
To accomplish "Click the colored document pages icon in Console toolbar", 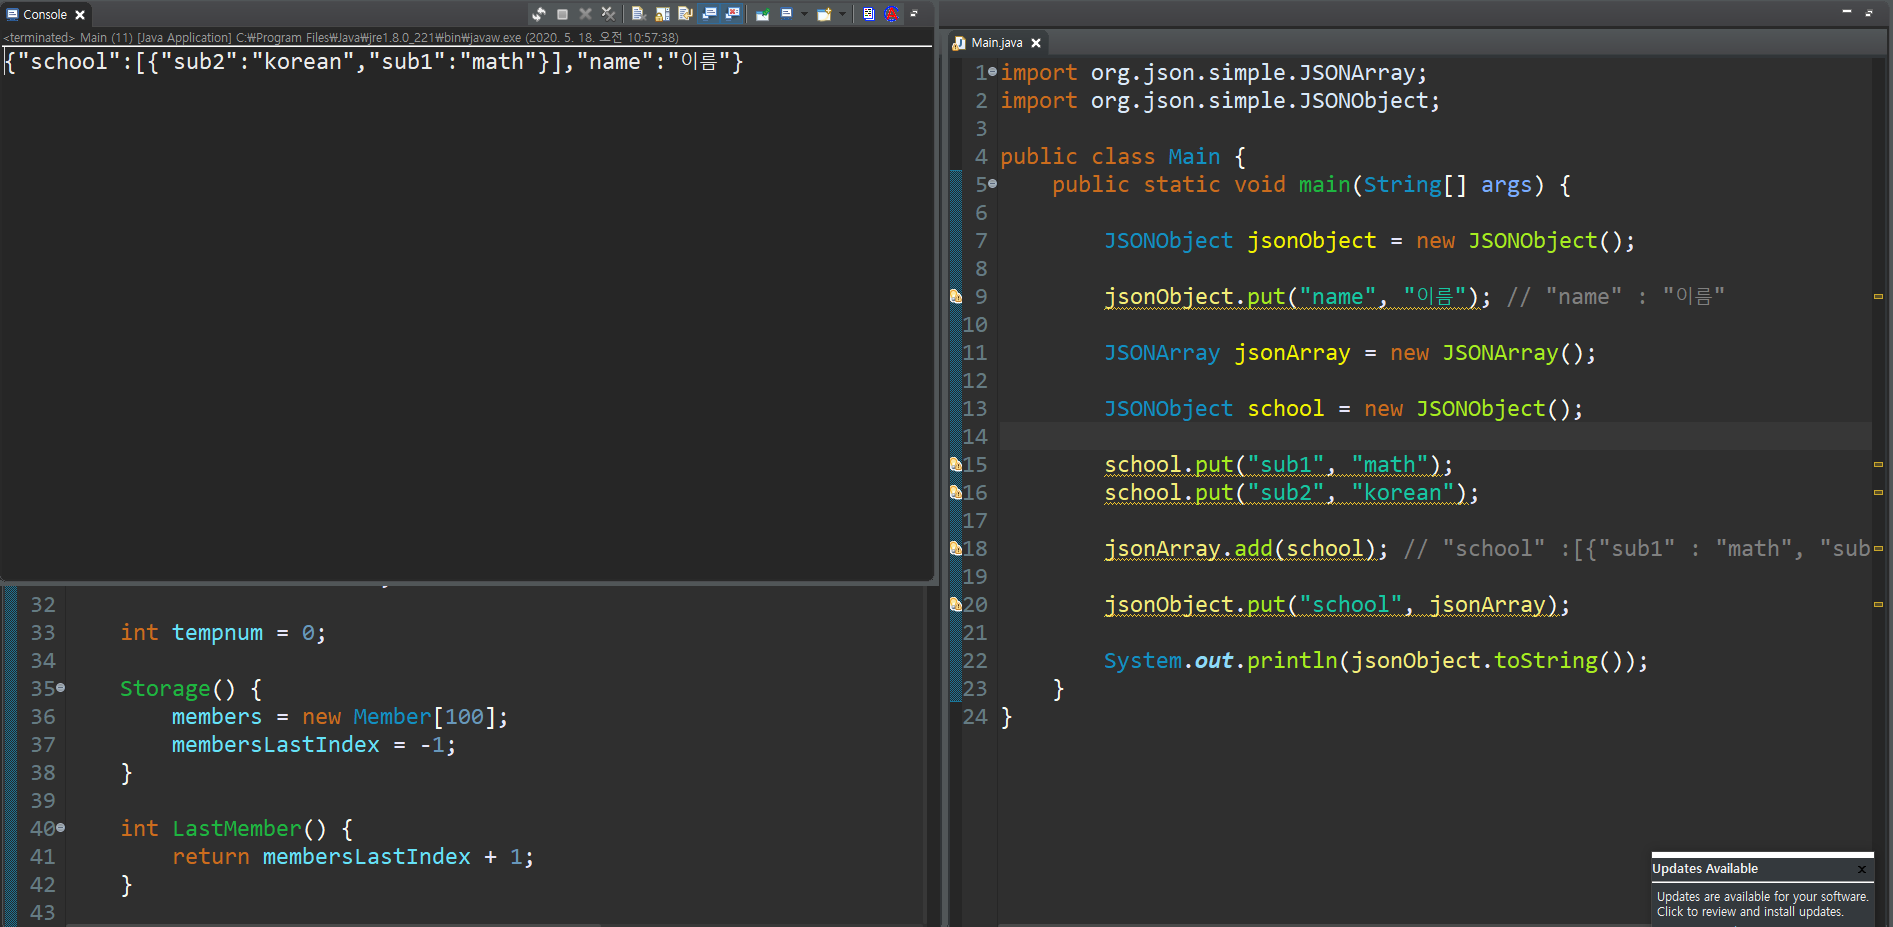I will click(868, 14).
